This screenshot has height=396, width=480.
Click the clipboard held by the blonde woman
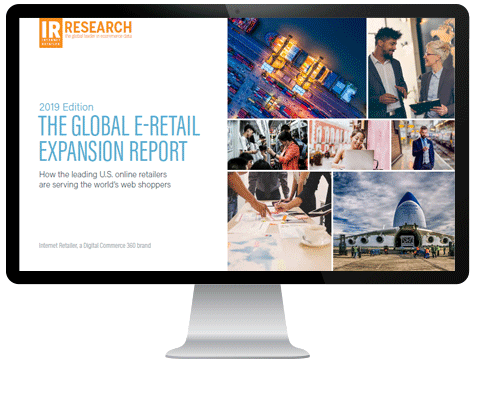[425, 106]
